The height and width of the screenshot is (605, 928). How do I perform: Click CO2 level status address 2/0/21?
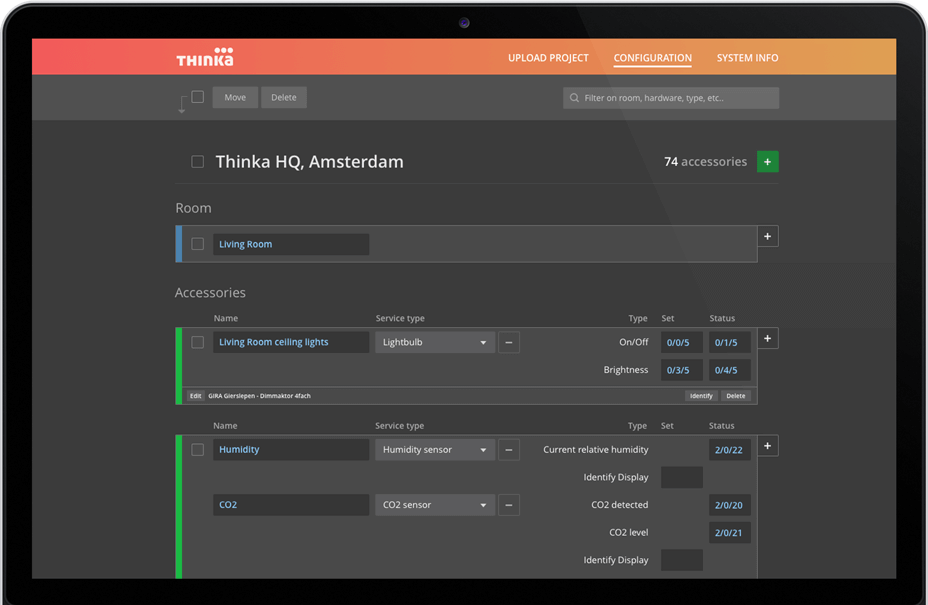(730, 533)
